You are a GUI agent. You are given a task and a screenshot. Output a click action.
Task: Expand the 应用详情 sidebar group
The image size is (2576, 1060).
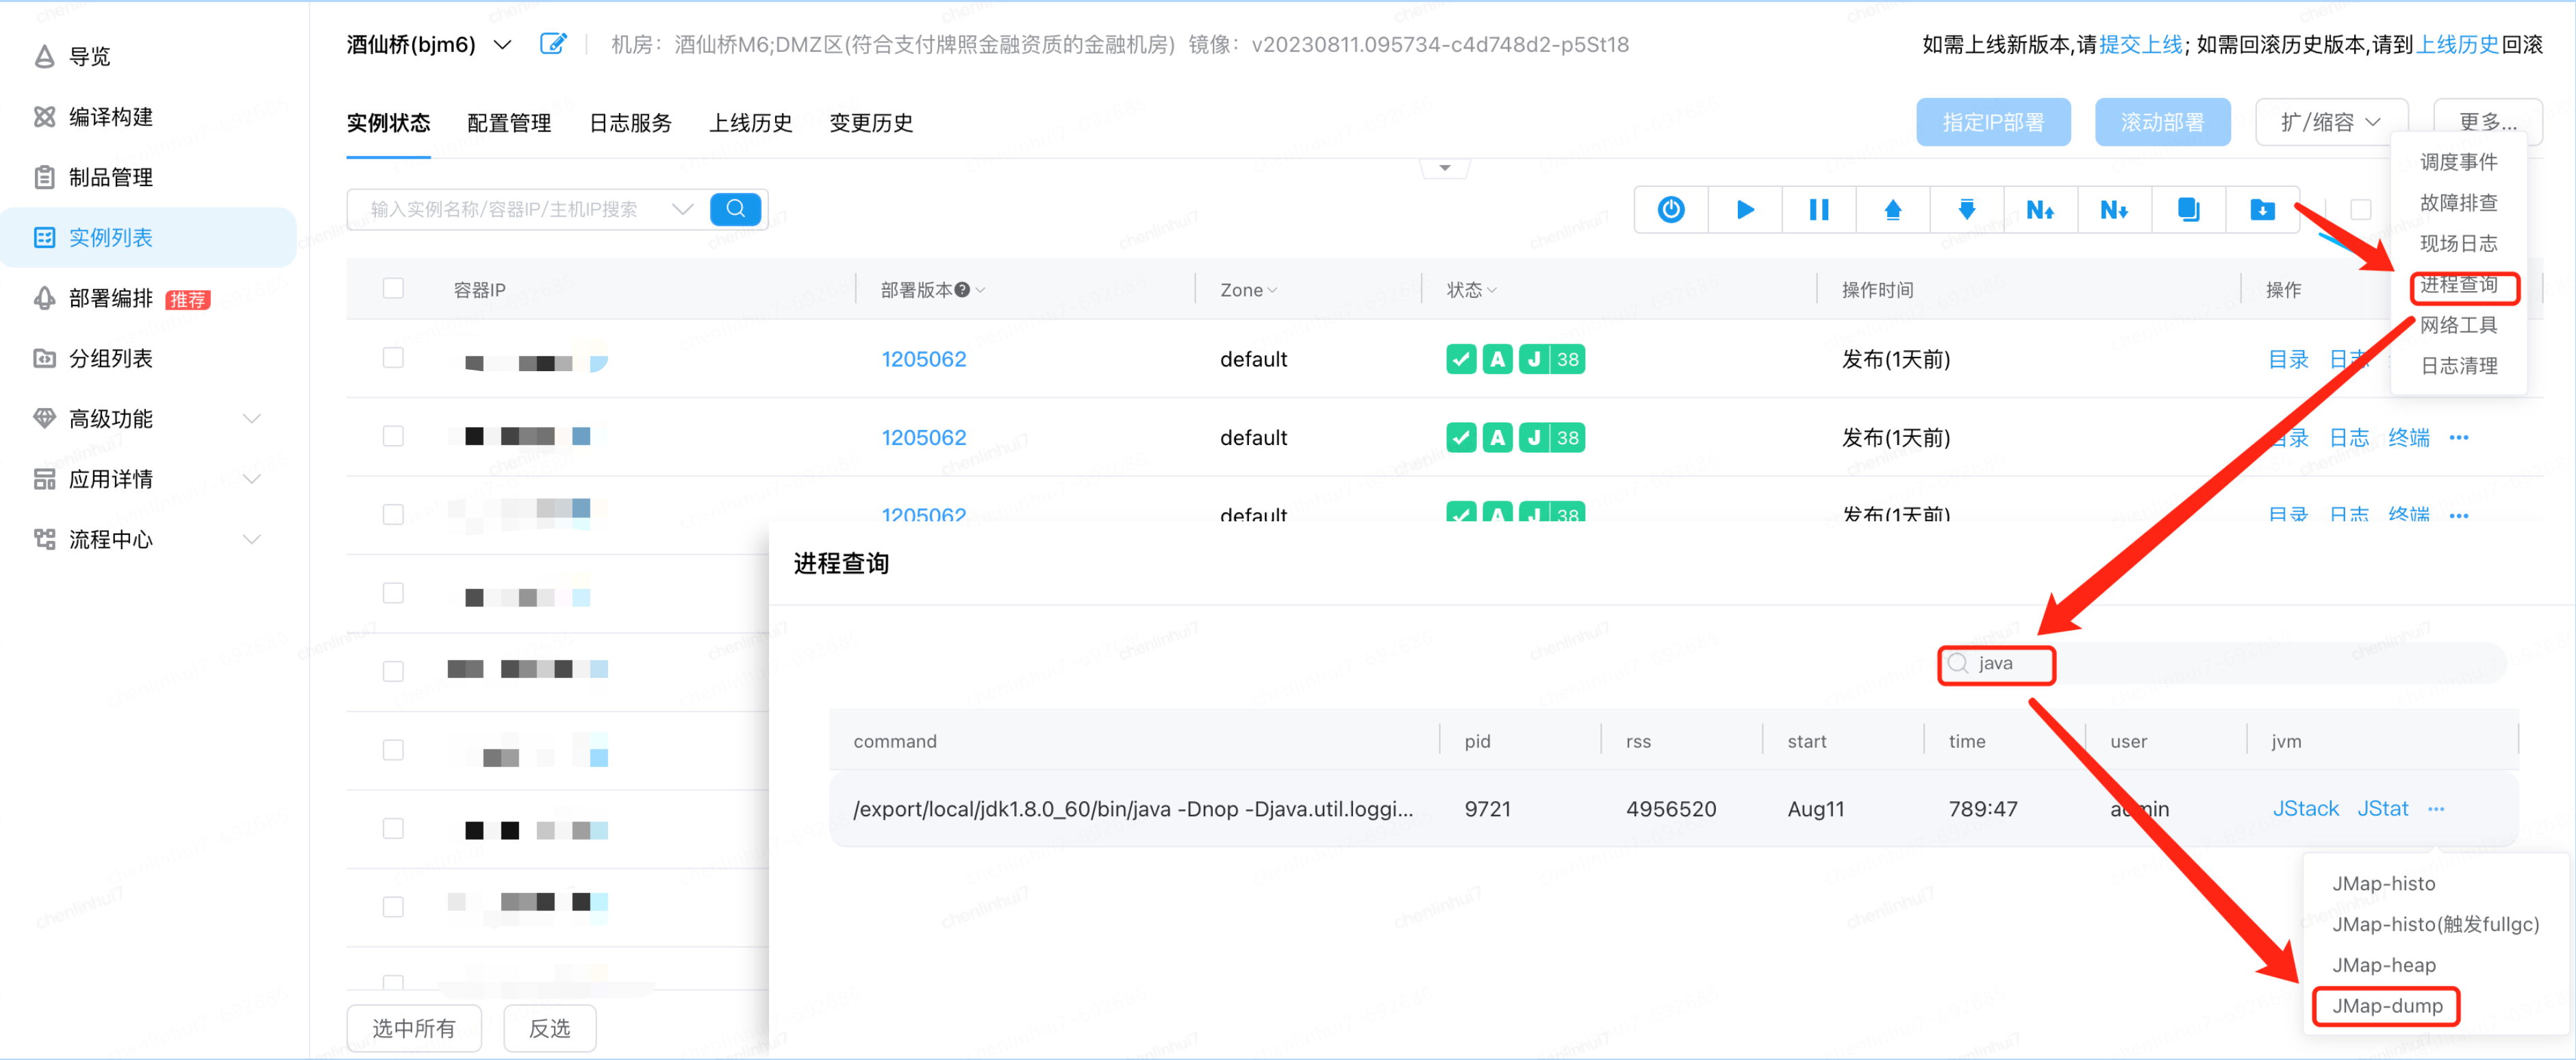coord(252,479)
